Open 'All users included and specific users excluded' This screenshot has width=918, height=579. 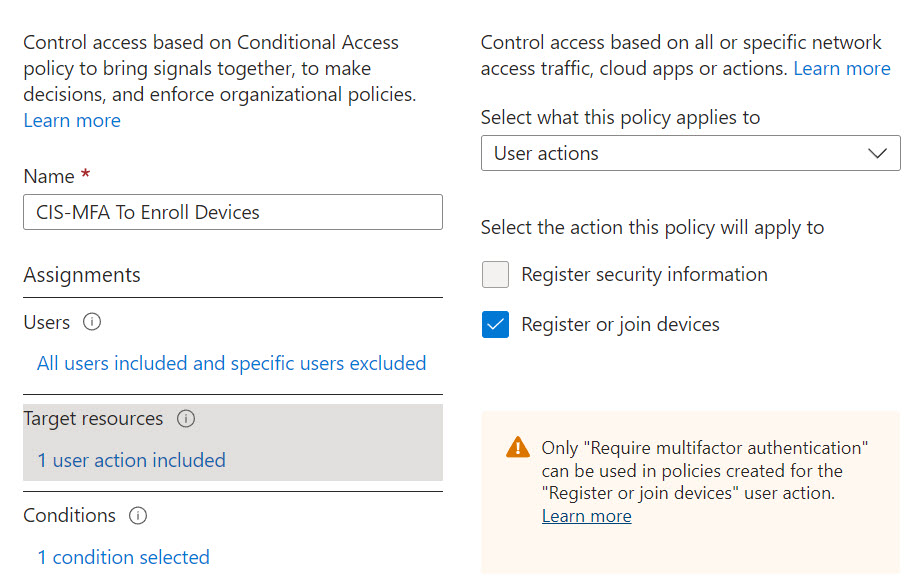(x=231, y=364)
